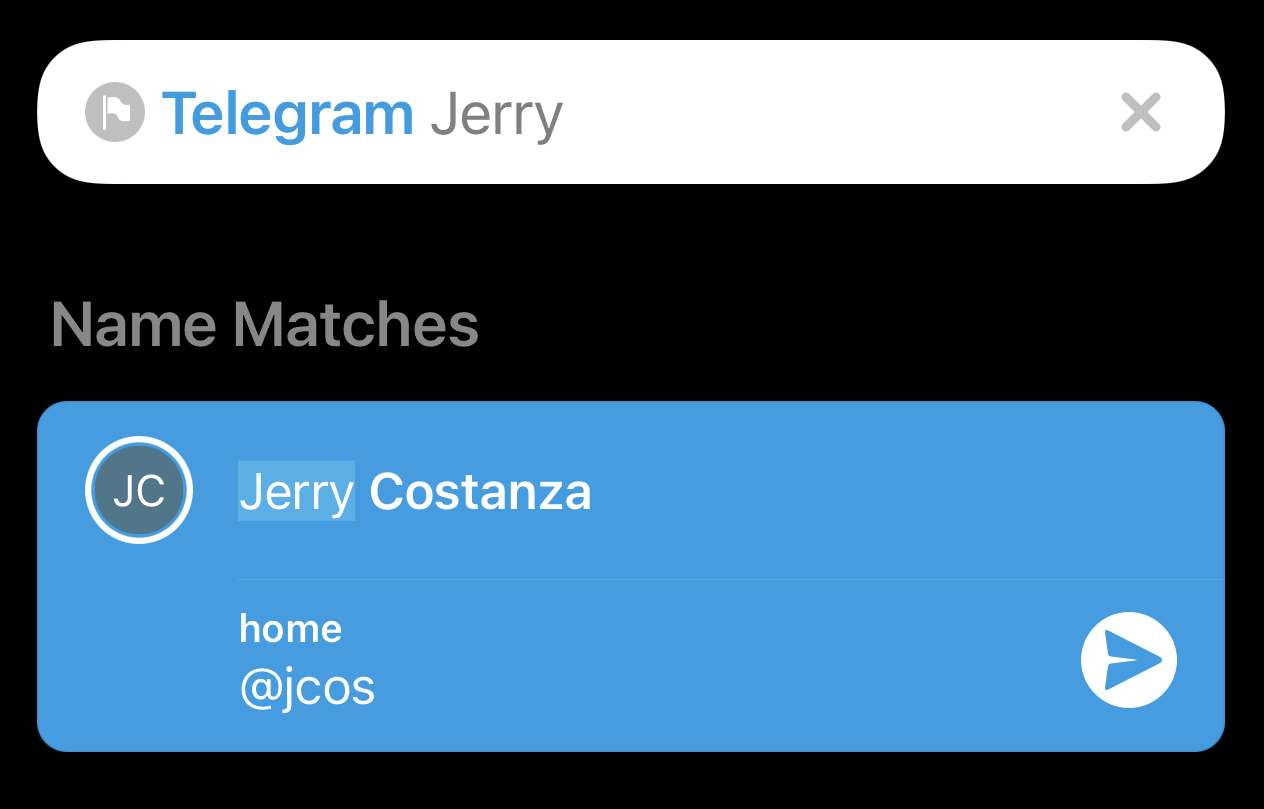Image resolution: width=1264 pixels, height=809 pixels.
Task: Choose the Jerry Costanza contact result
Action: tap(631, 490)
